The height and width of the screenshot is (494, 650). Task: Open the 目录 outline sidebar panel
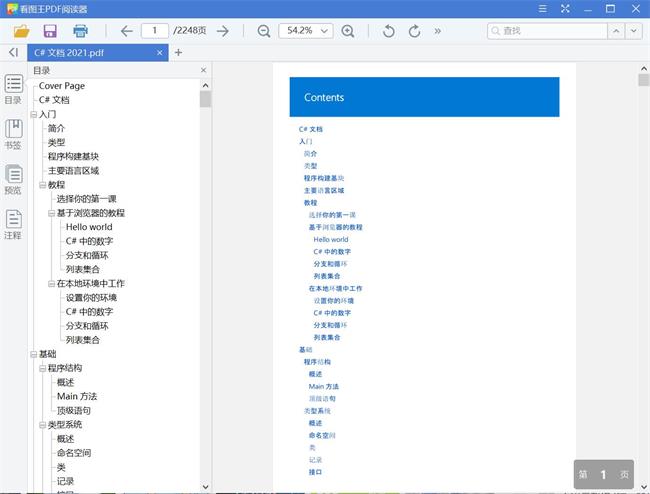click(x=13, y=89)
